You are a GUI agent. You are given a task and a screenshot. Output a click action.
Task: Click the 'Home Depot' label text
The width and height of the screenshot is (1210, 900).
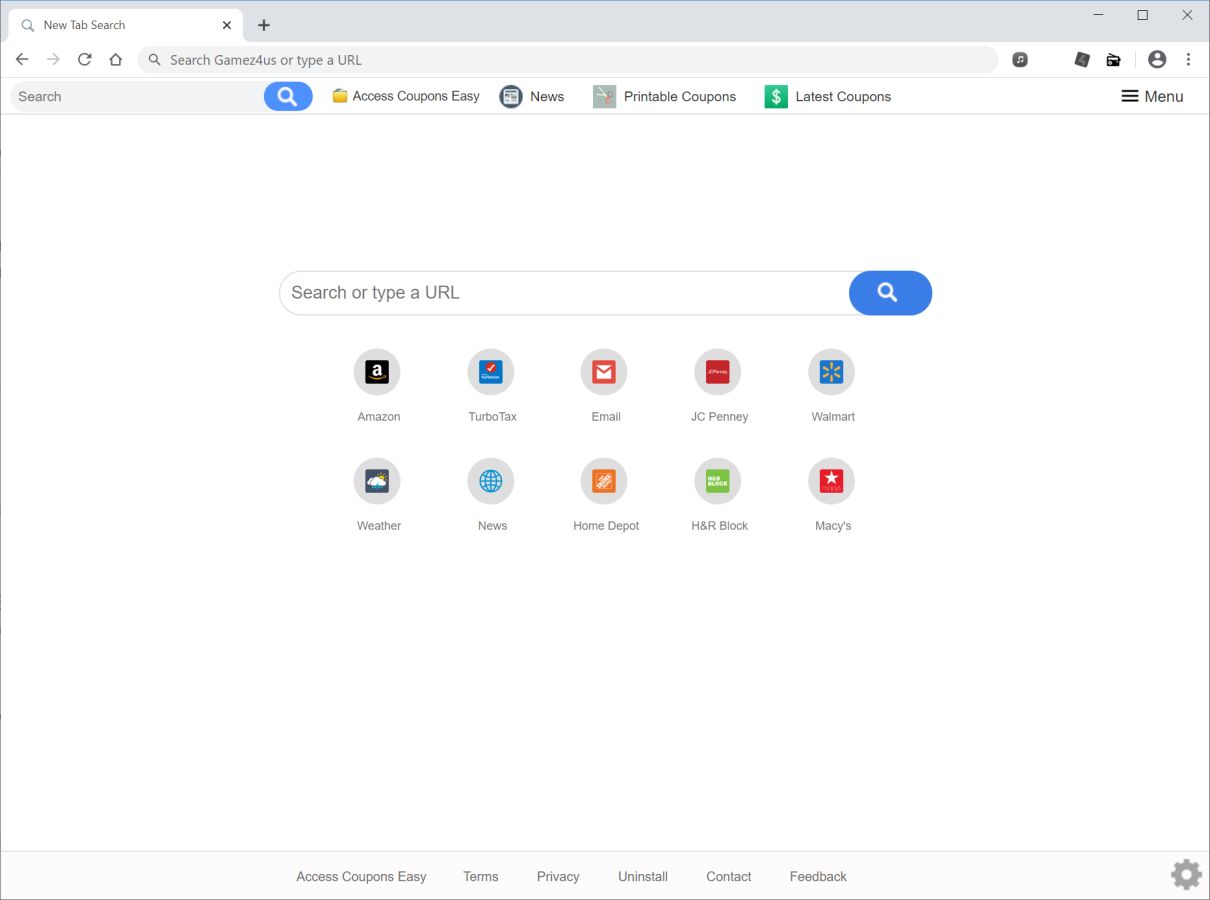606,526
